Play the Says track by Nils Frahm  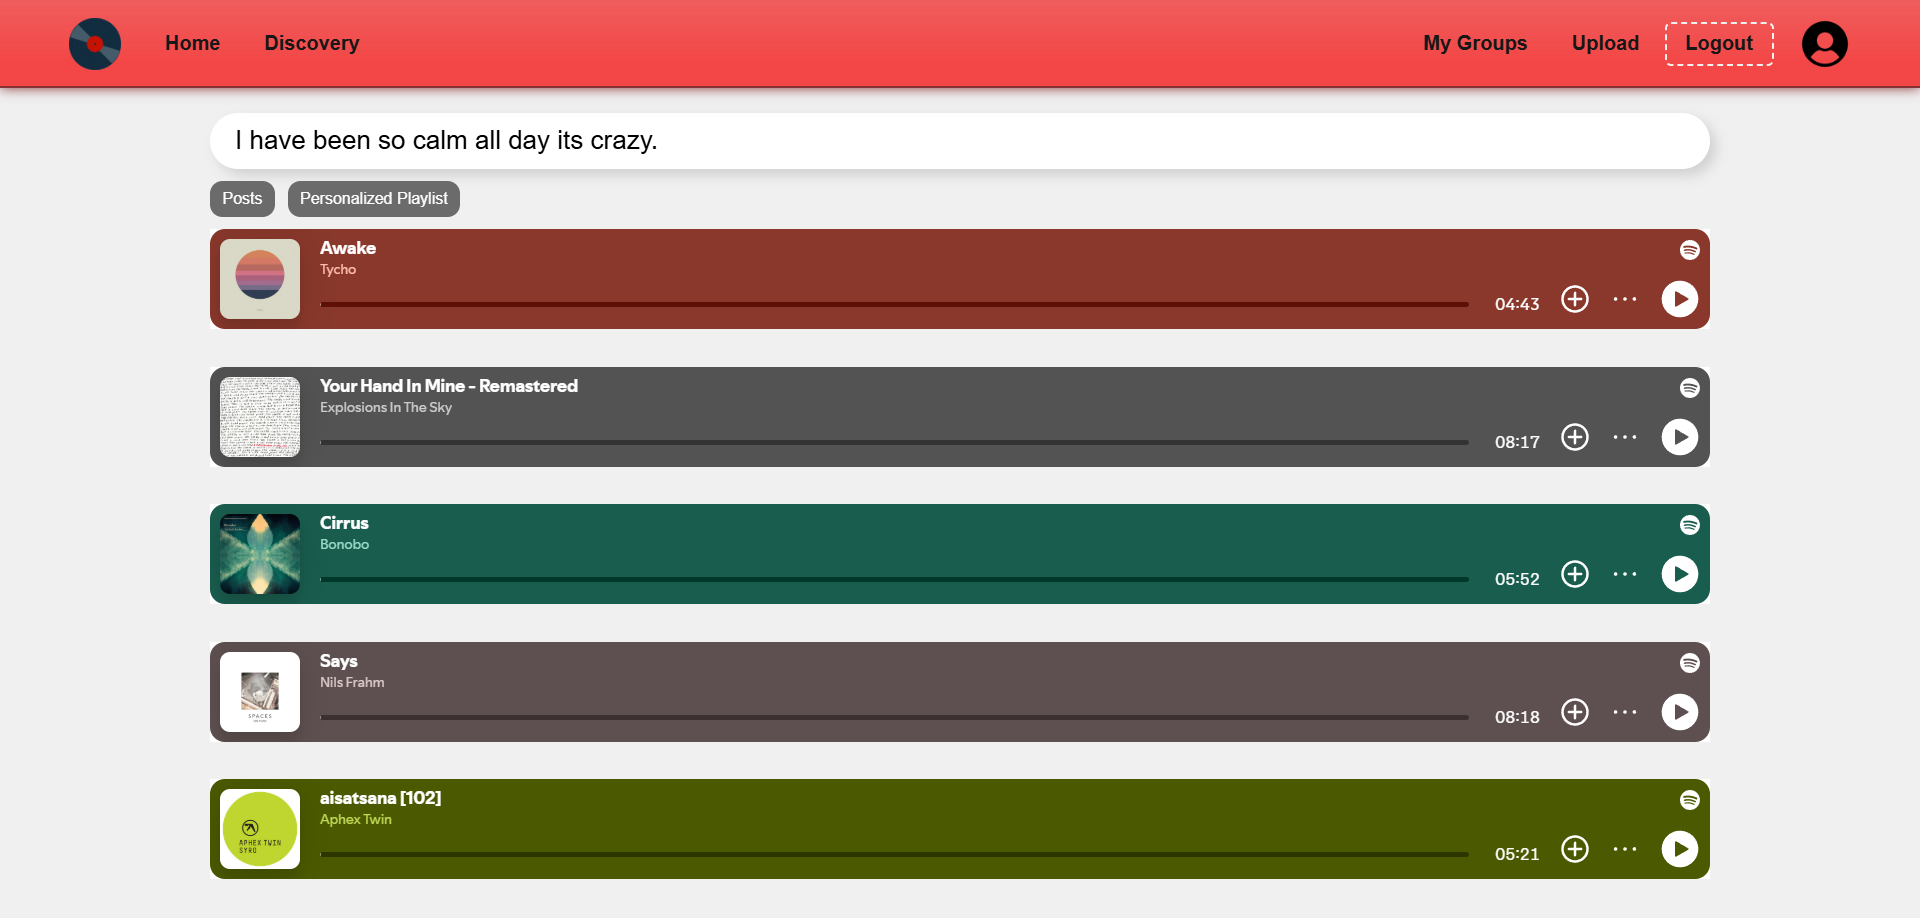click(1680, 712)
